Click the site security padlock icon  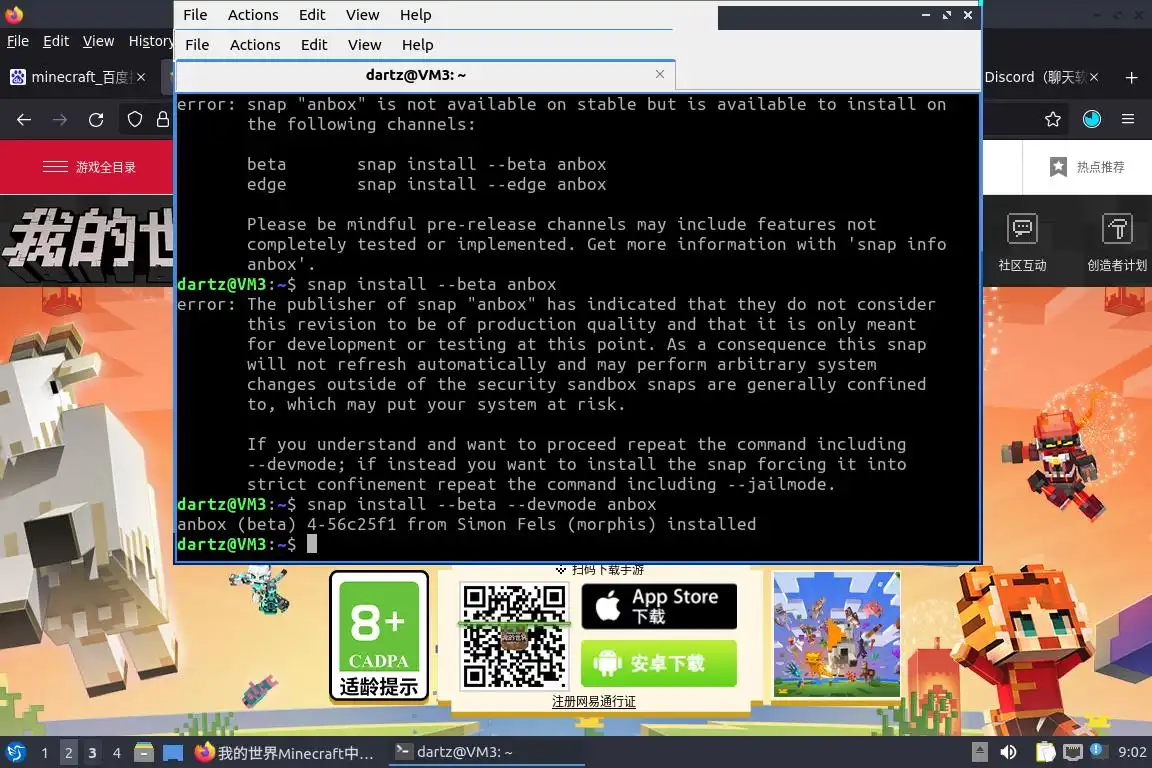pos(162,119)
